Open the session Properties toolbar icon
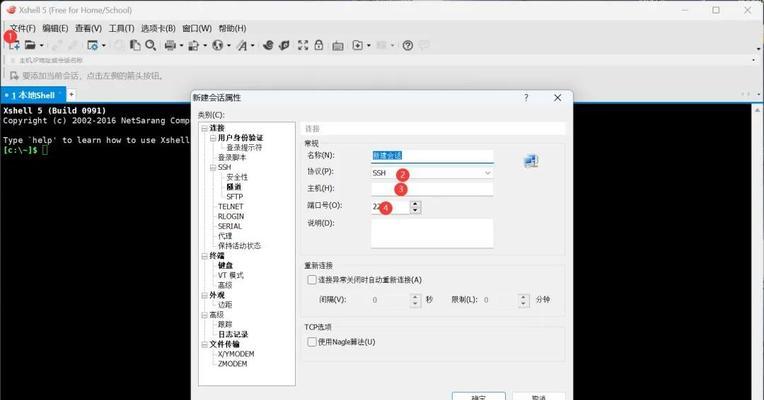Screen dimensions: 764x400 pos(92,45)
